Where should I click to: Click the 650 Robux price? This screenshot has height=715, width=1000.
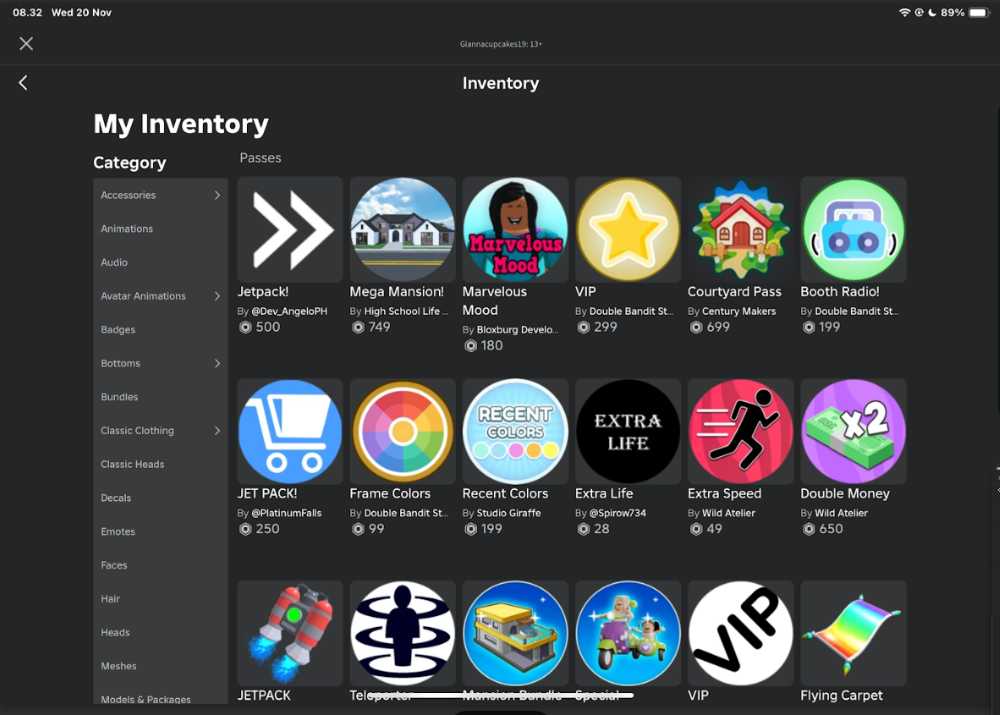[x=831, y=529]
